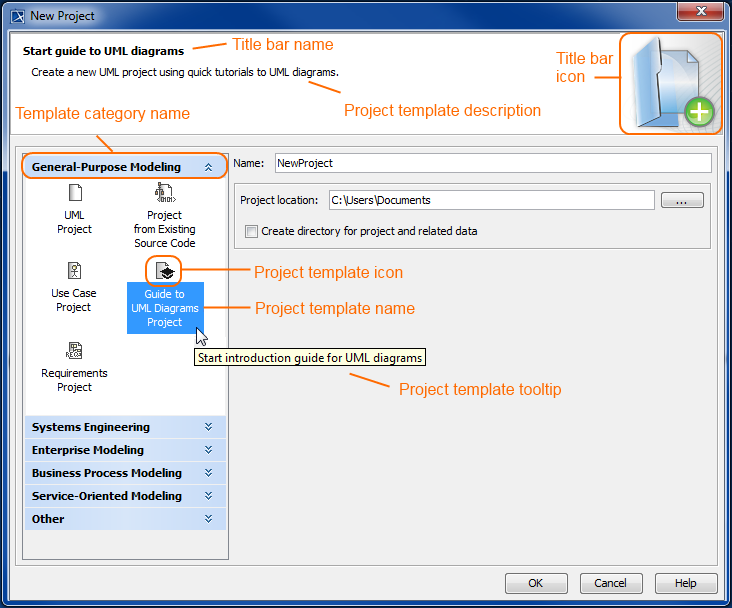Click Project from Existing Source Code label
The height and width of the screenshot is (608, 732).
tap(164, 229)
